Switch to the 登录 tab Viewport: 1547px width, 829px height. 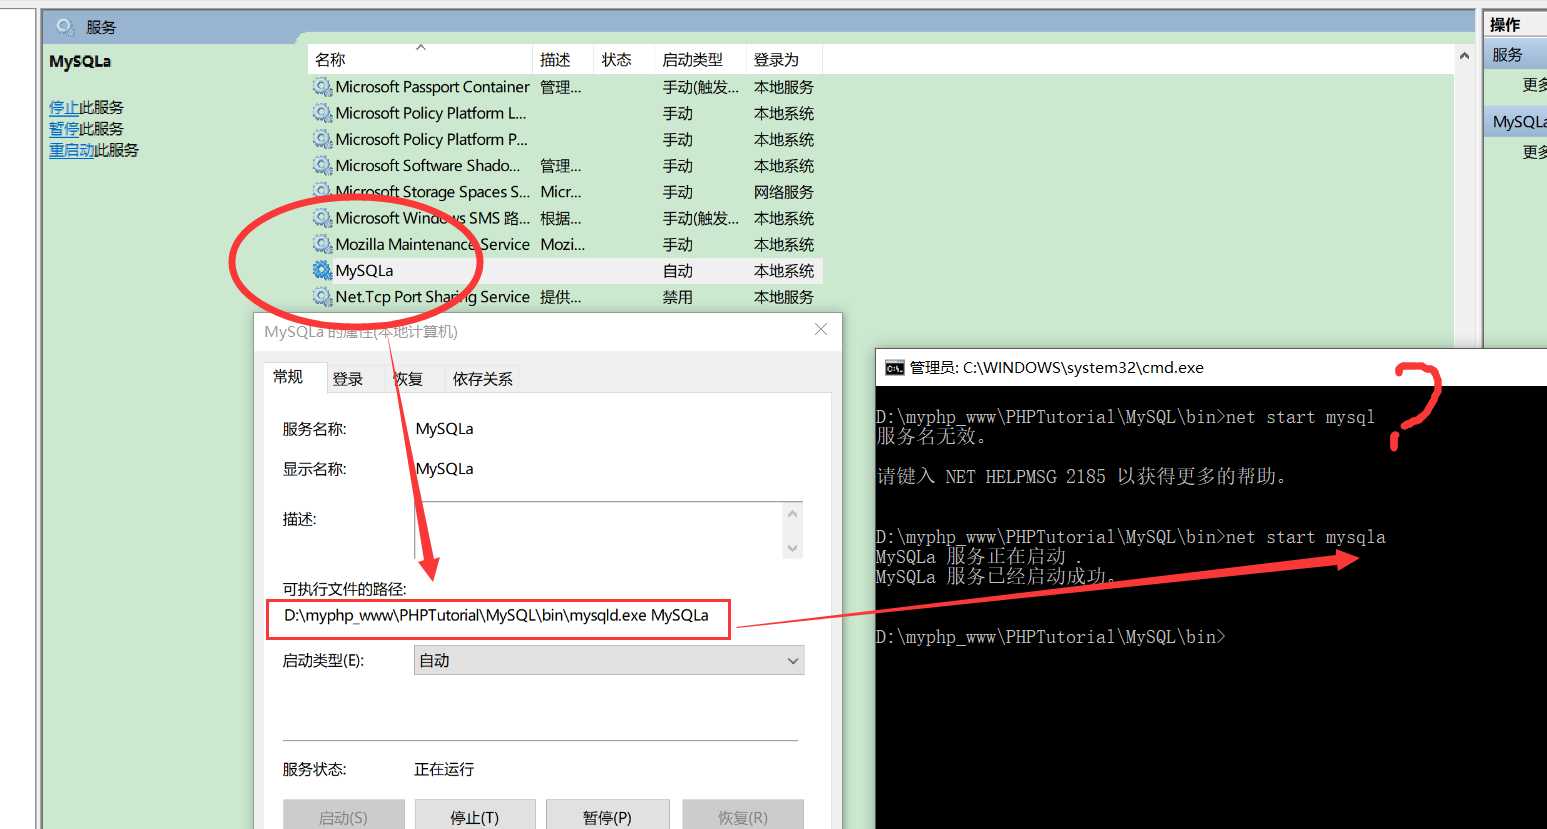pos(348,379)
